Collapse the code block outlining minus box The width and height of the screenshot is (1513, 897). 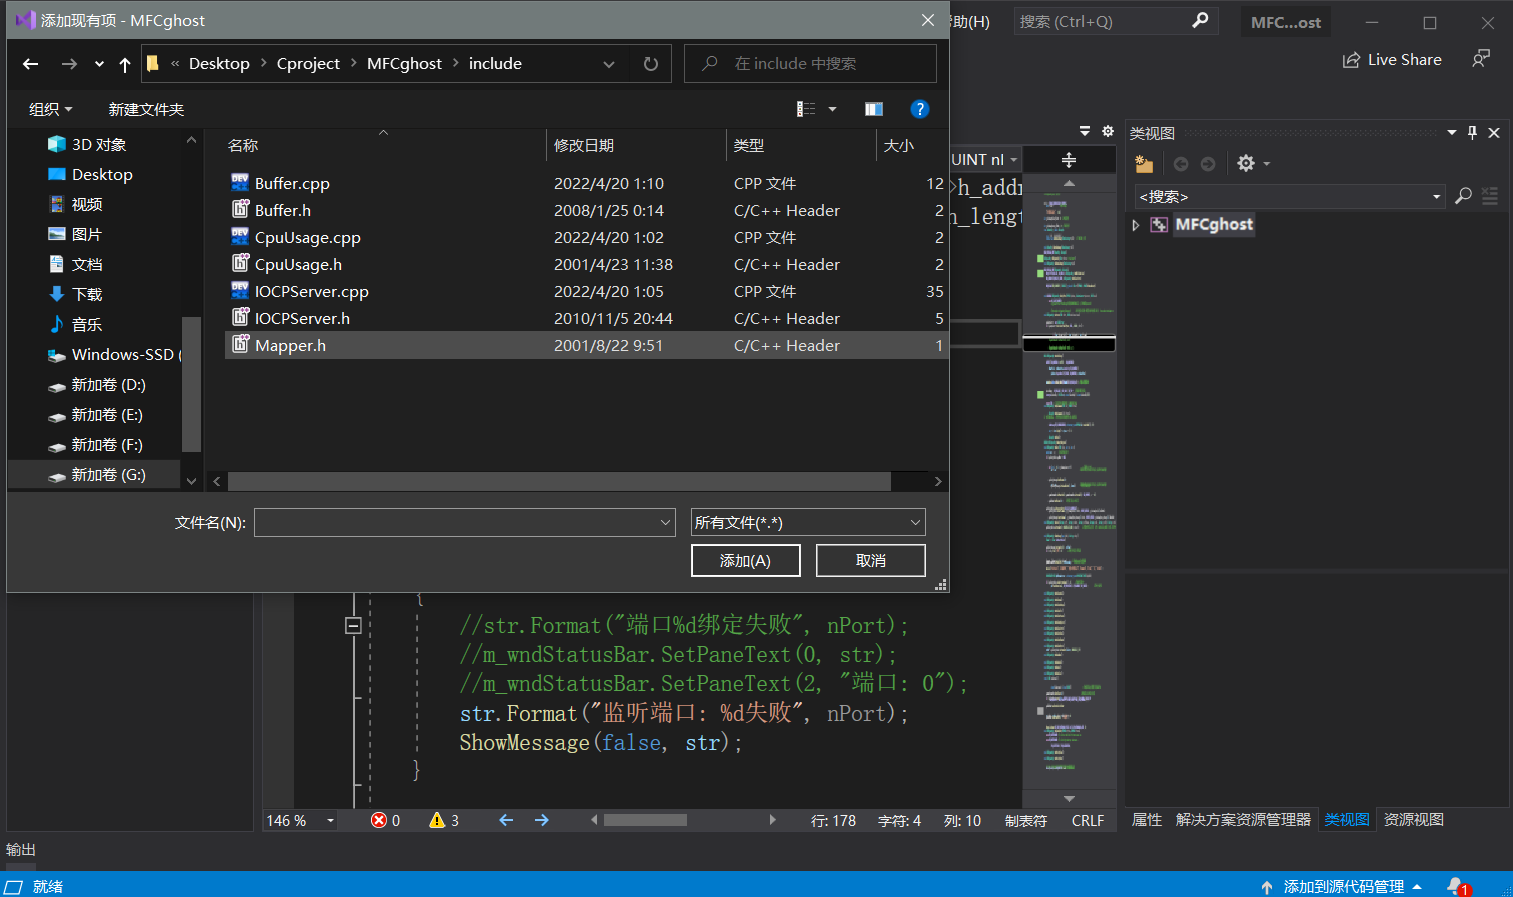coord(353,625)
